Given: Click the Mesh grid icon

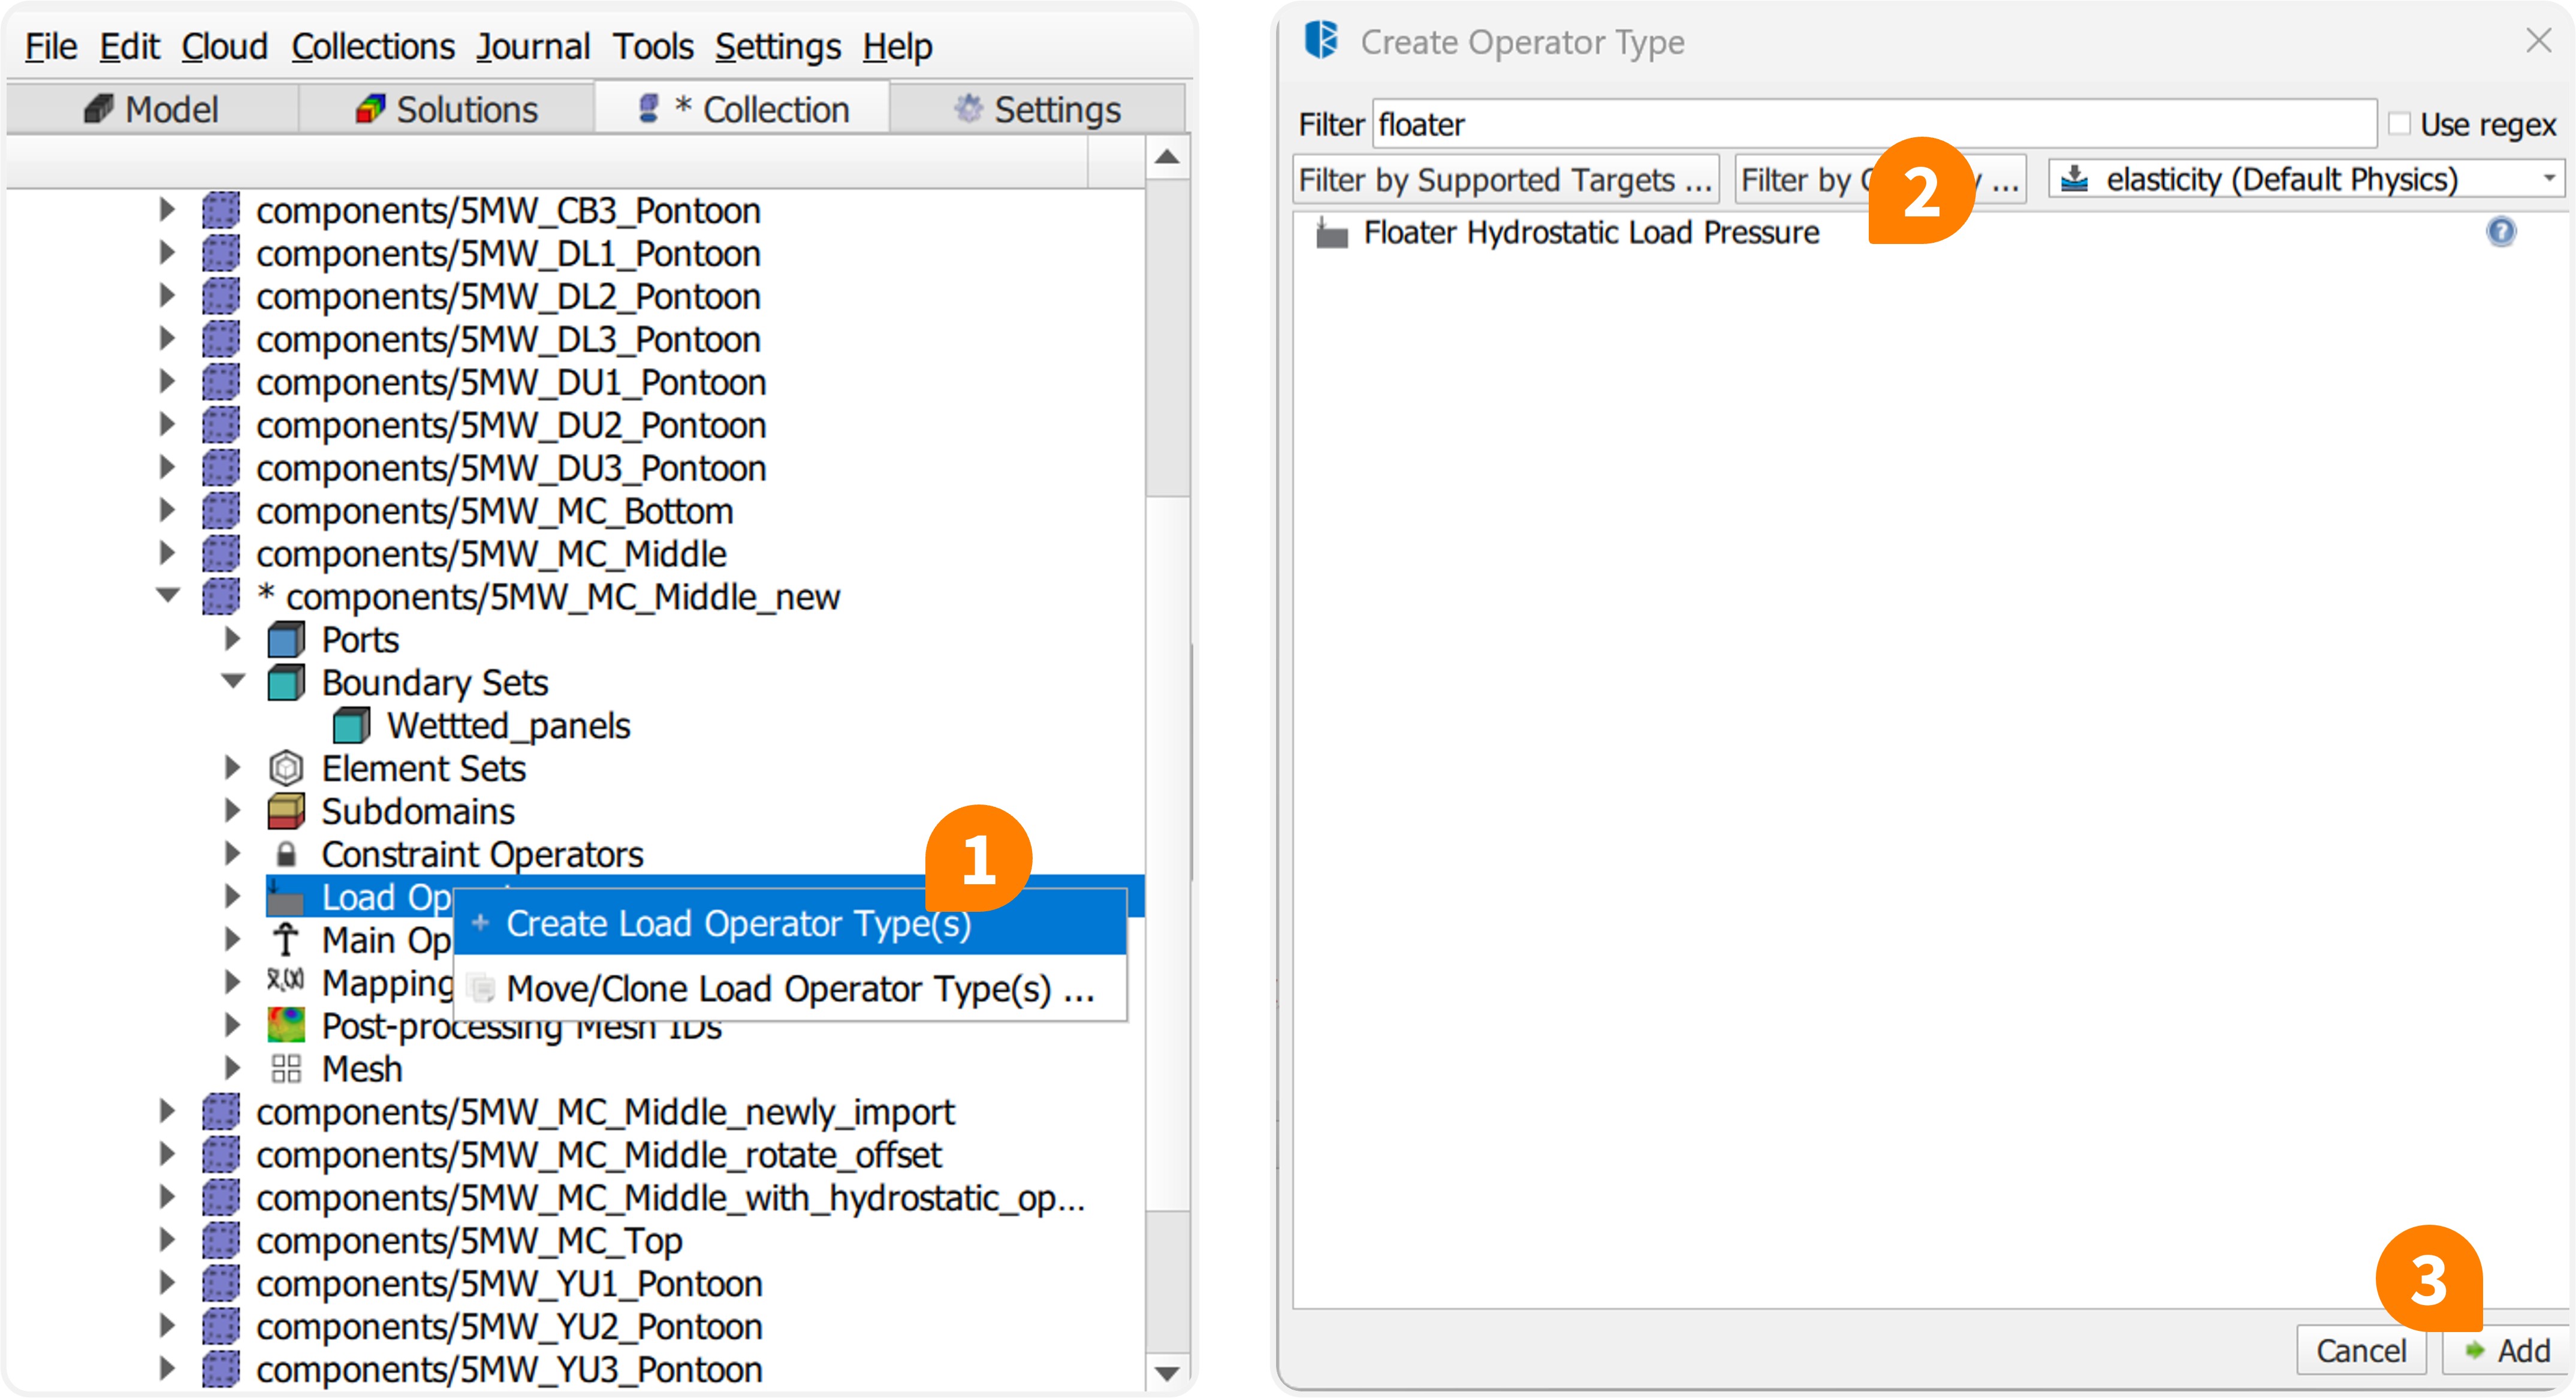Looking at the screenshot, I should pos(286,1069).
